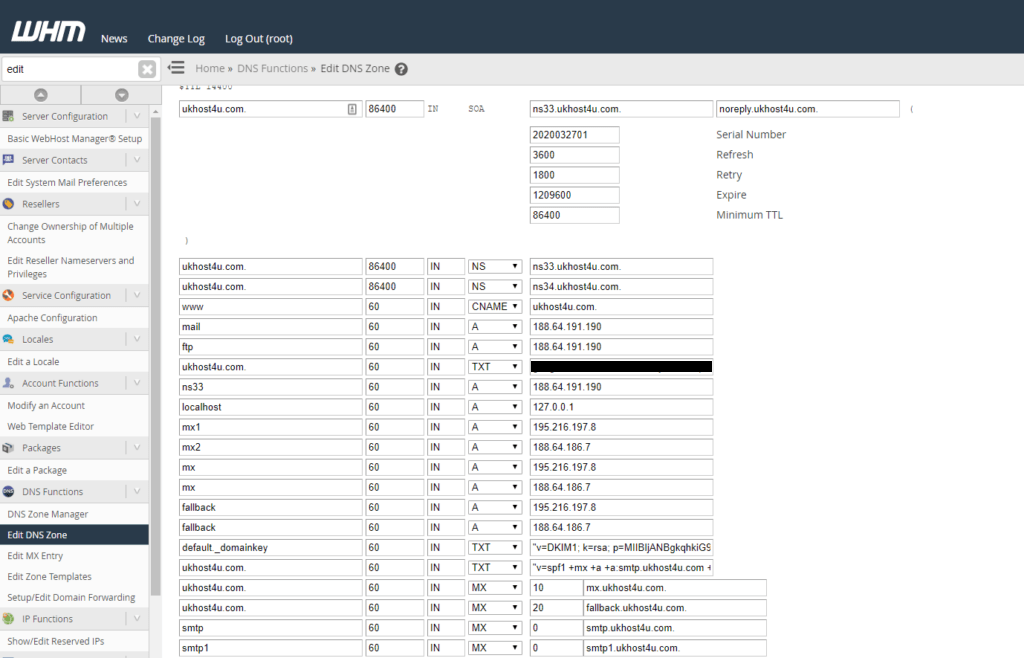The width and height of the screenshot is (1024, 658).
Task: Open Edit Zone Templates
Action: point(50,576)
